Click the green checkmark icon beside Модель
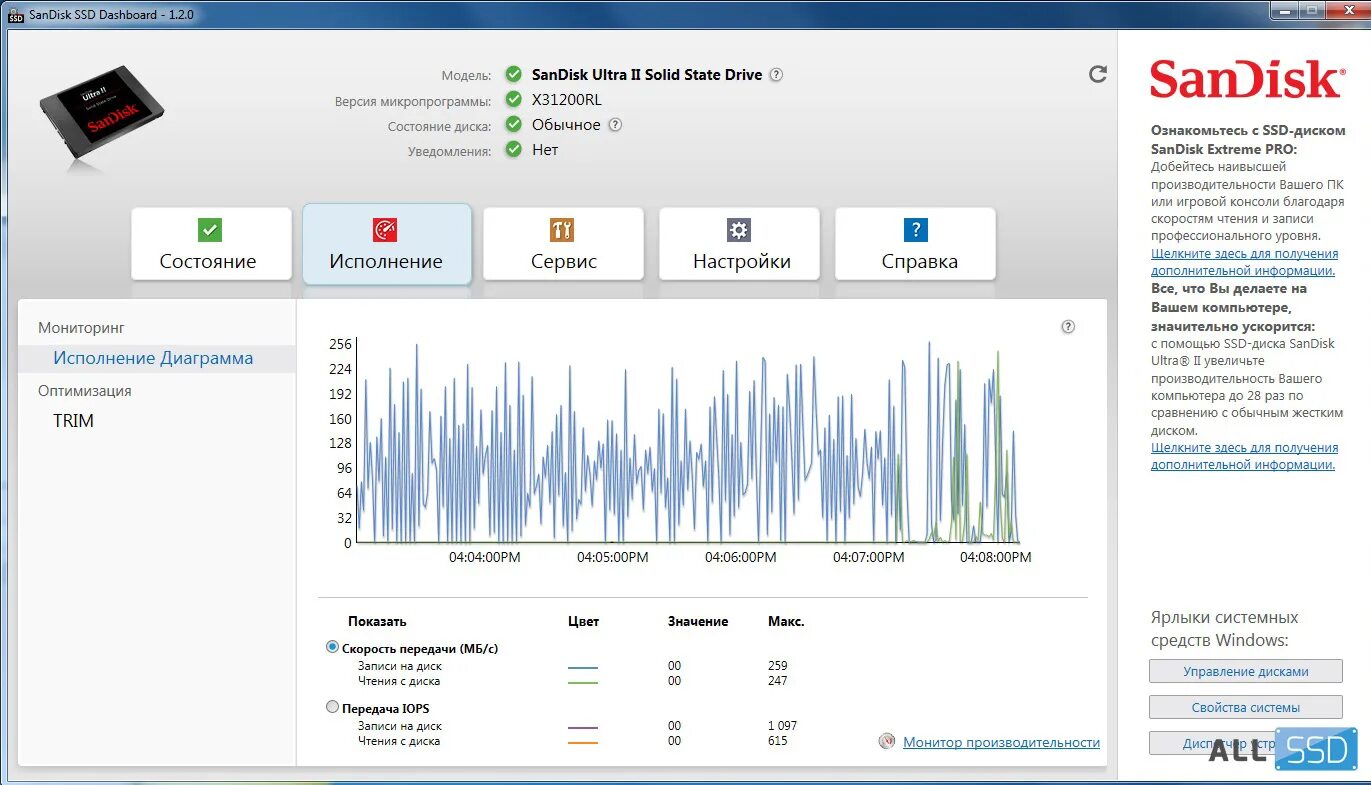Viewport: 1371px width, 785px height. [x=513, y=74]
